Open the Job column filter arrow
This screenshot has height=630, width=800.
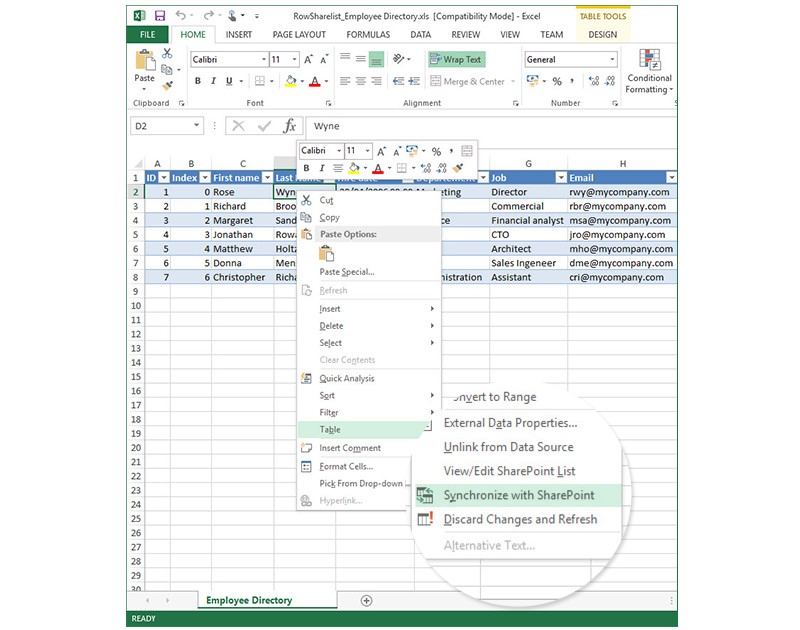pos(561,178)
